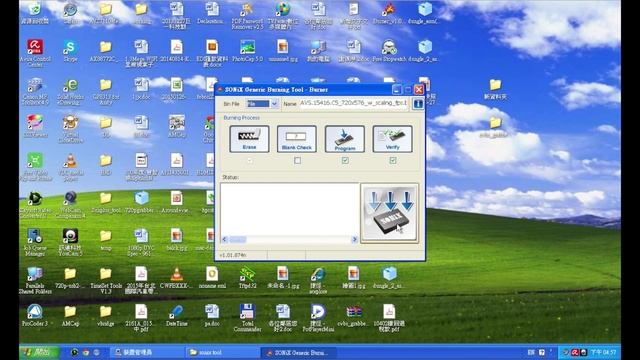The width and height of the screenshot is (640, 360).
Task: Select the Avira Control Center desktop icon
Action: [35, 53]
